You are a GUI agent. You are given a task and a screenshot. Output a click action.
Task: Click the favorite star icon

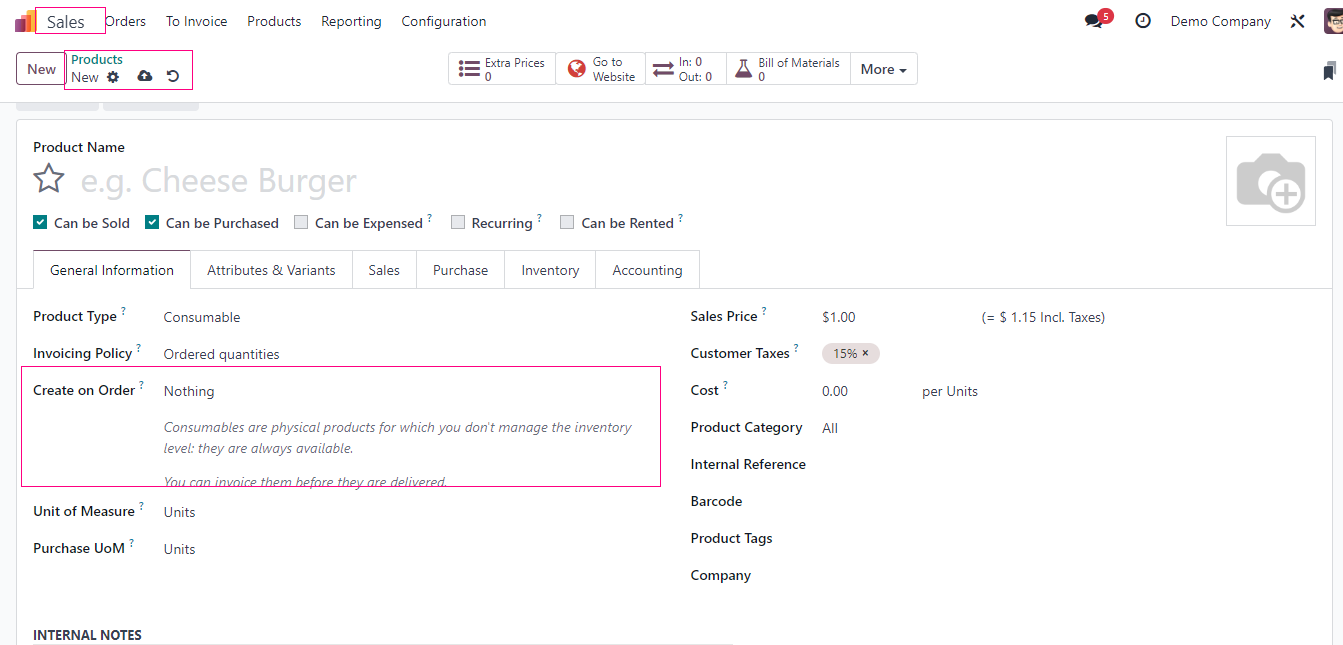click(49, 180)
